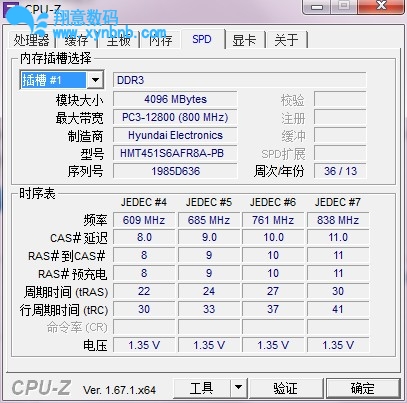Click the JEDEC #4 empty 命令率 cell
Viewport: 407px width, 403px height.
[x=144, y=327]
